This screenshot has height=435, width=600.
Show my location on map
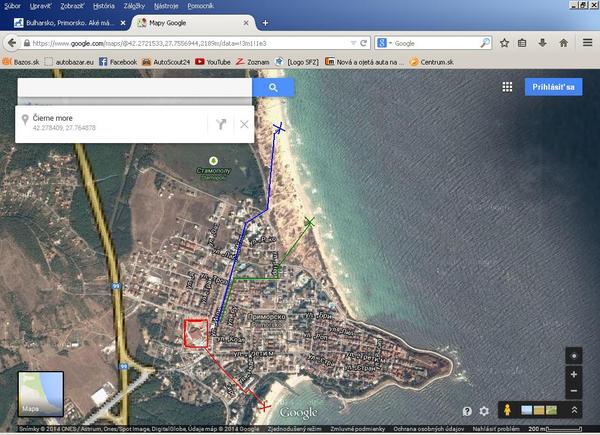click(x=573, y=356)
